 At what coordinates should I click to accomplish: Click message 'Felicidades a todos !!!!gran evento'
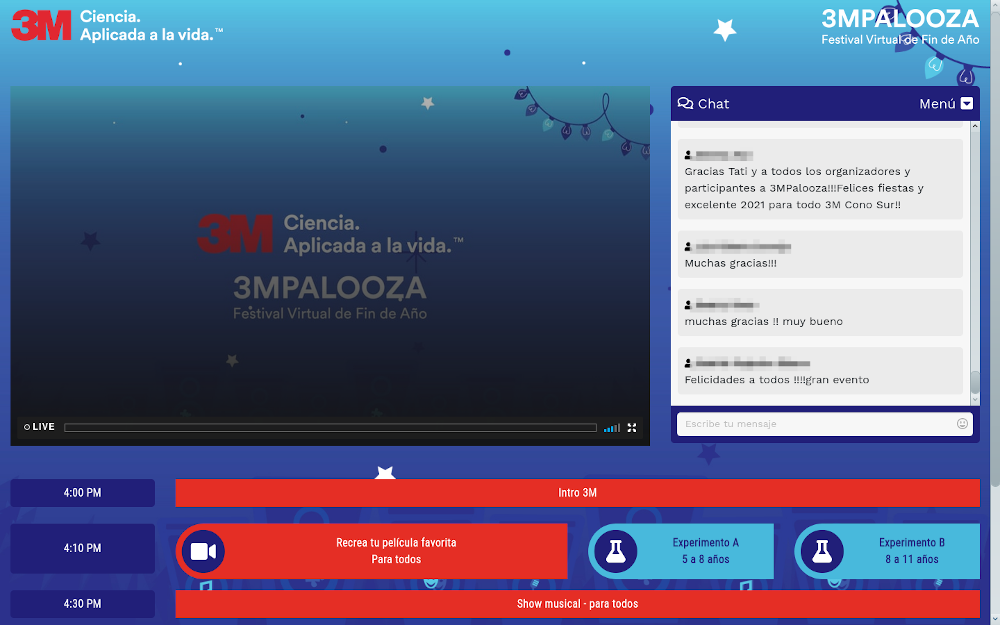click(777, 379)
